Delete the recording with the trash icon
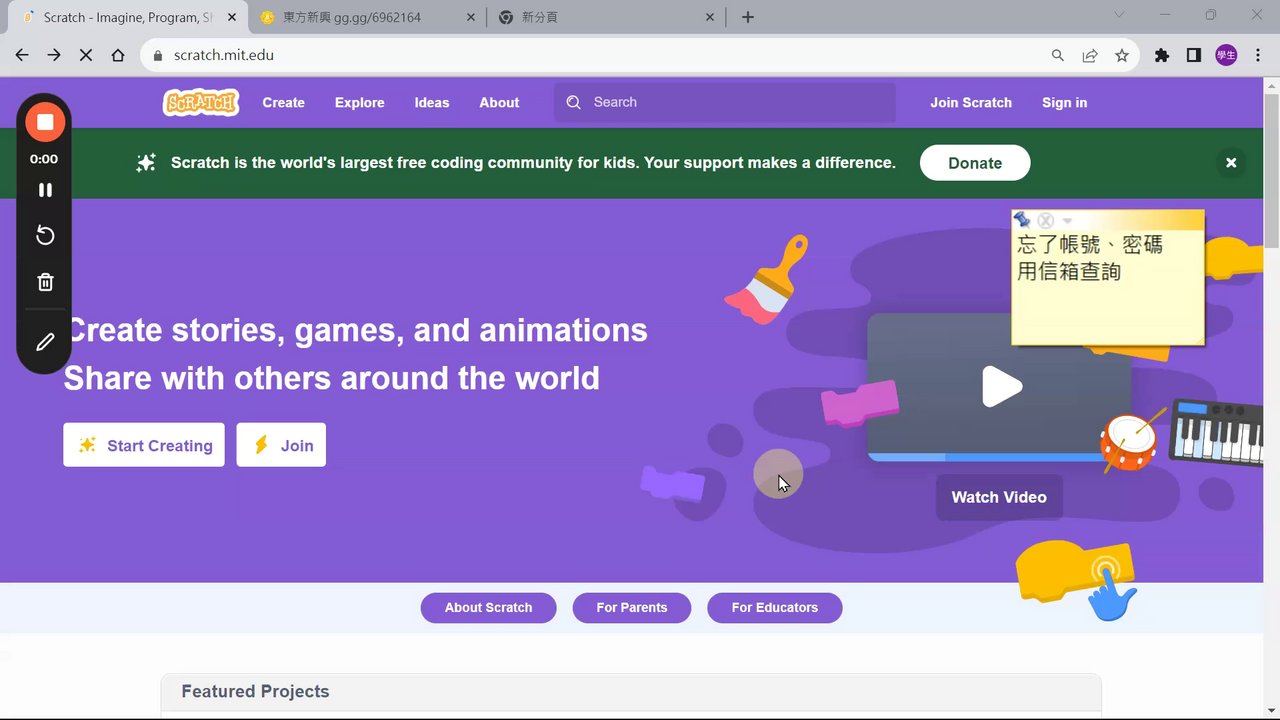The width and height of the screenshot is (1280, 720). pyautogui.click(x=45, y=282)
